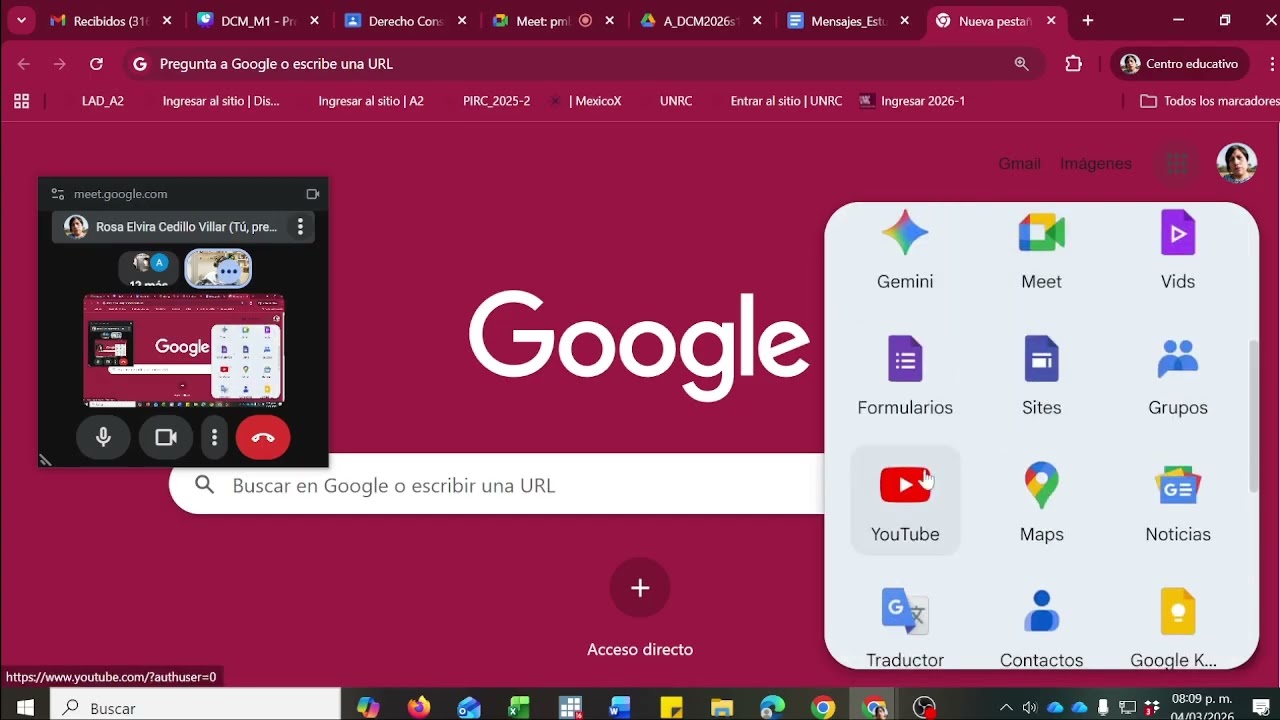1280x720 pixels.
Task: Open the LAD_A2 bookmark
Action: (103, 101)
